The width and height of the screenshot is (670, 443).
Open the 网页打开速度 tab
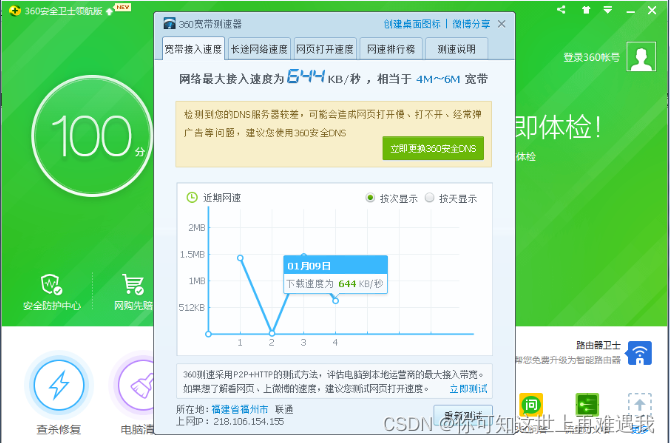click(325, 49)
